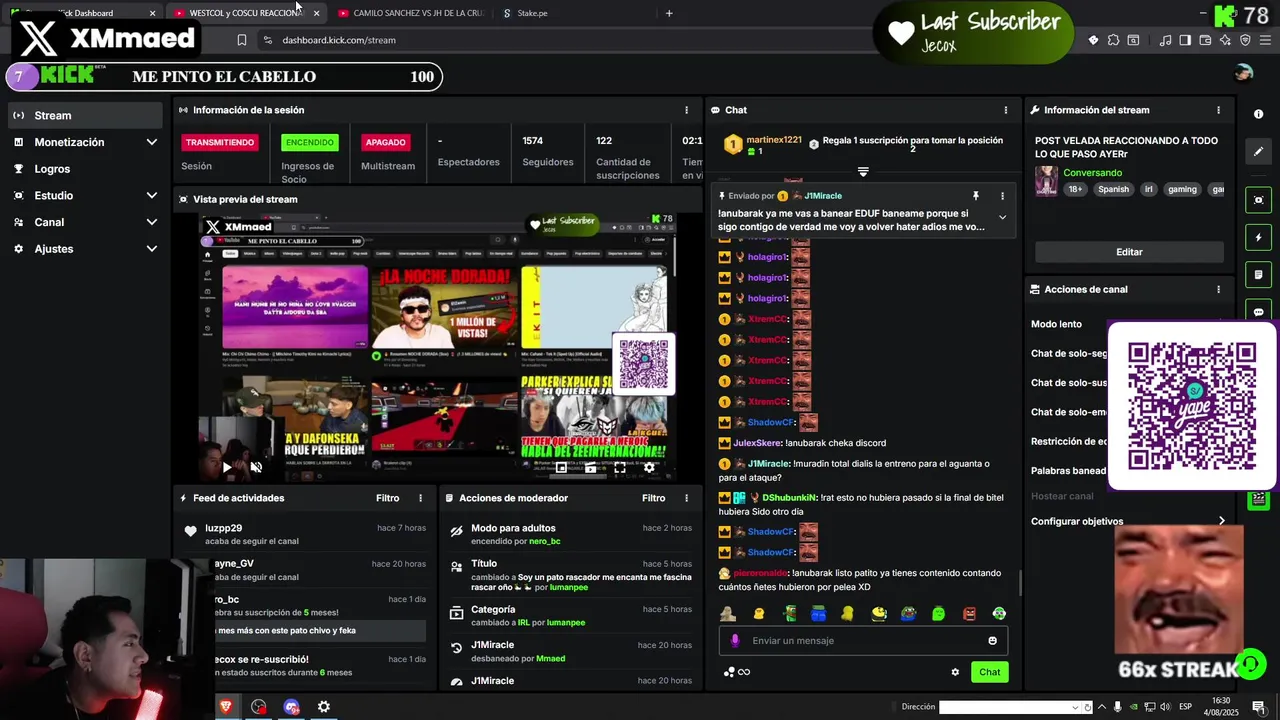
Task: Expand Estudio sidebar menu
Action: 85,195
